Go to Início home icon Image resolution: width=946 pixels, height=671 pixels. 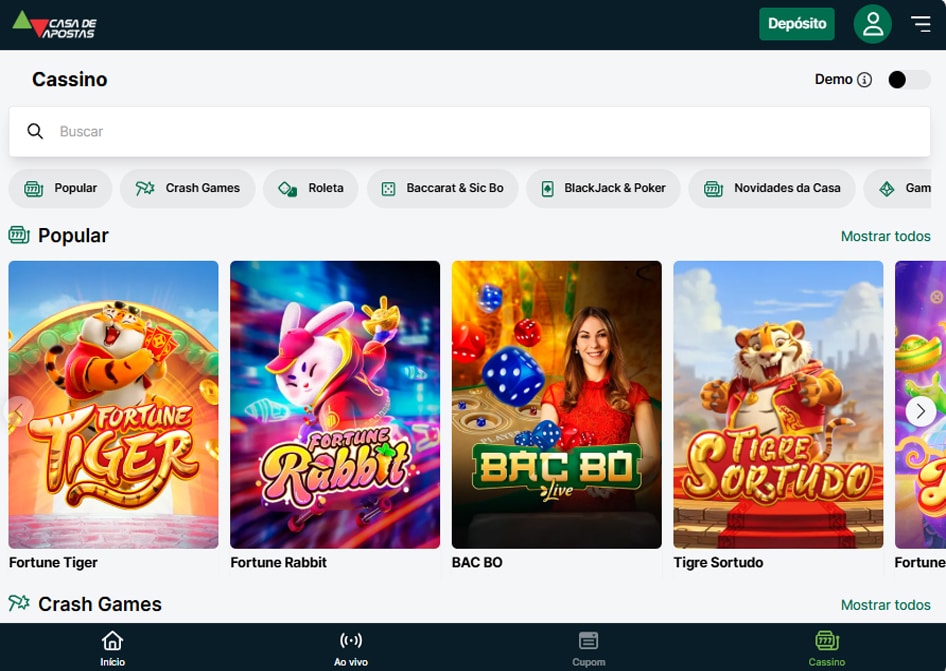113,647
